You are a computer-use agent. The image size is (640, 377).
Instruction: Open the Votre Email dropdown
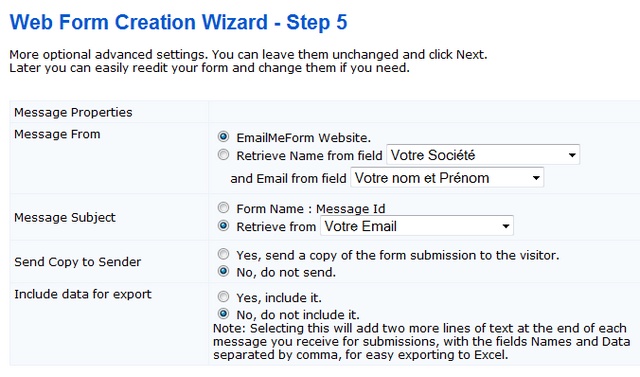[x=417, y=226]
